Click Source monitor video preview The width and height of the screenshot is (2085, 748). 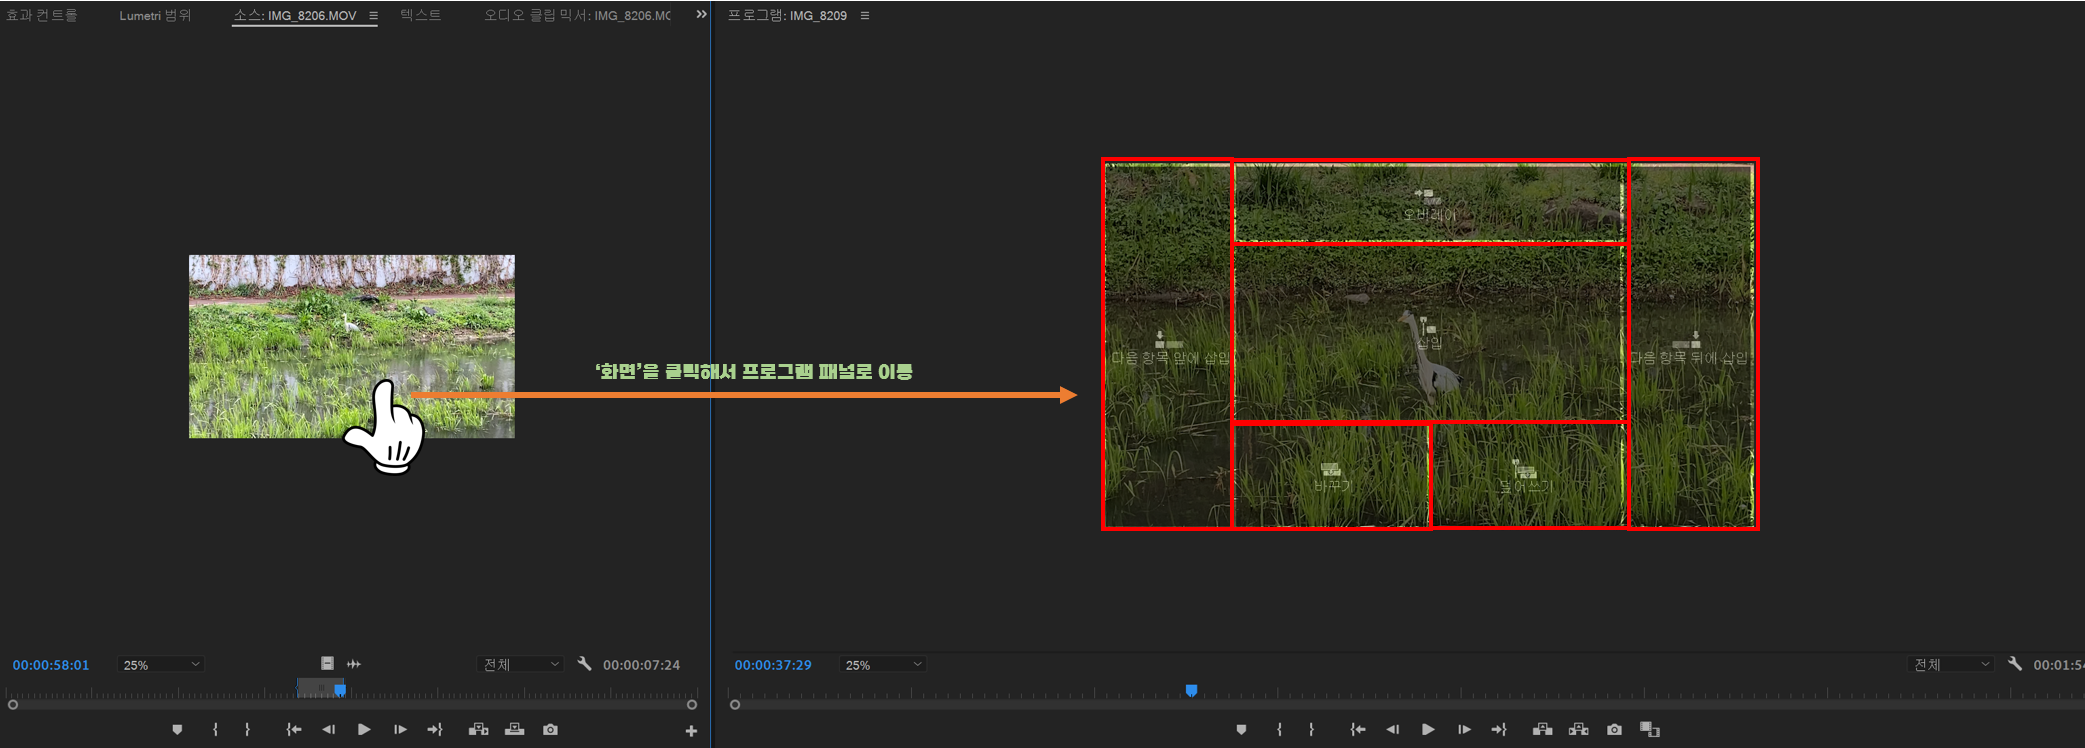tap(352, 346)
